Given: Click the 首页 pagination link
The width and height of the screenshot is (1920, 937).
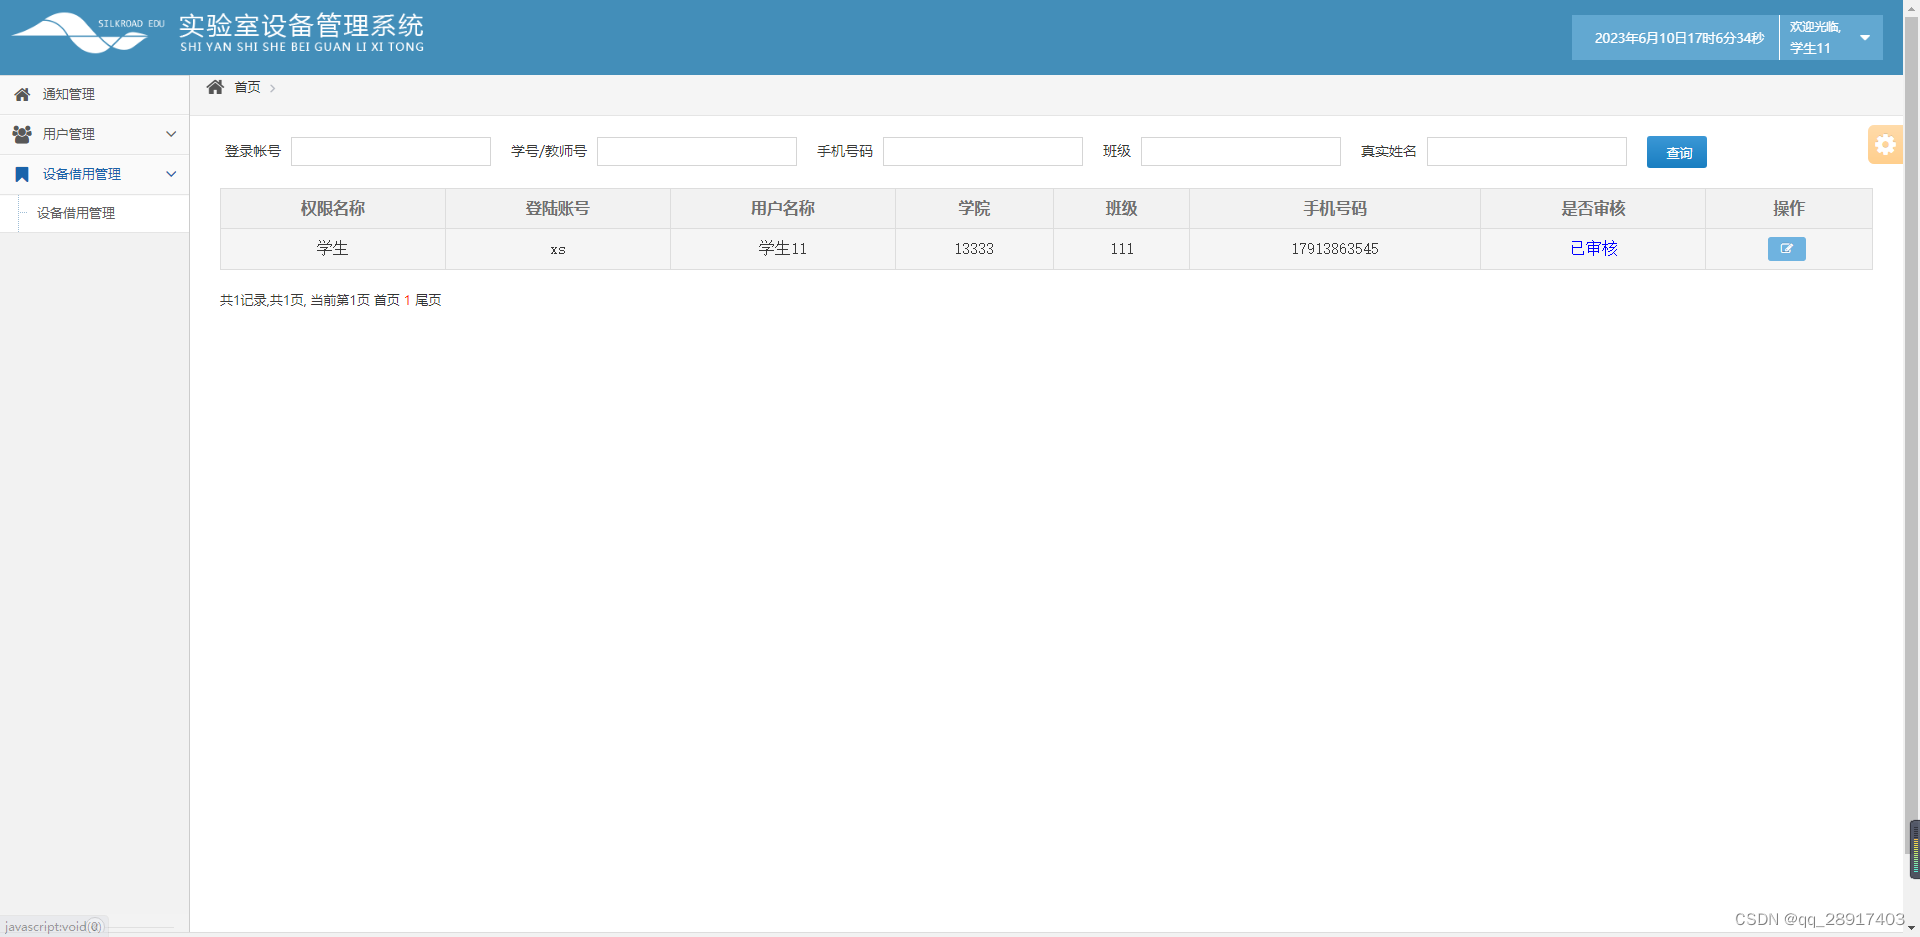Looking at the screenshot, I should 387,300.
